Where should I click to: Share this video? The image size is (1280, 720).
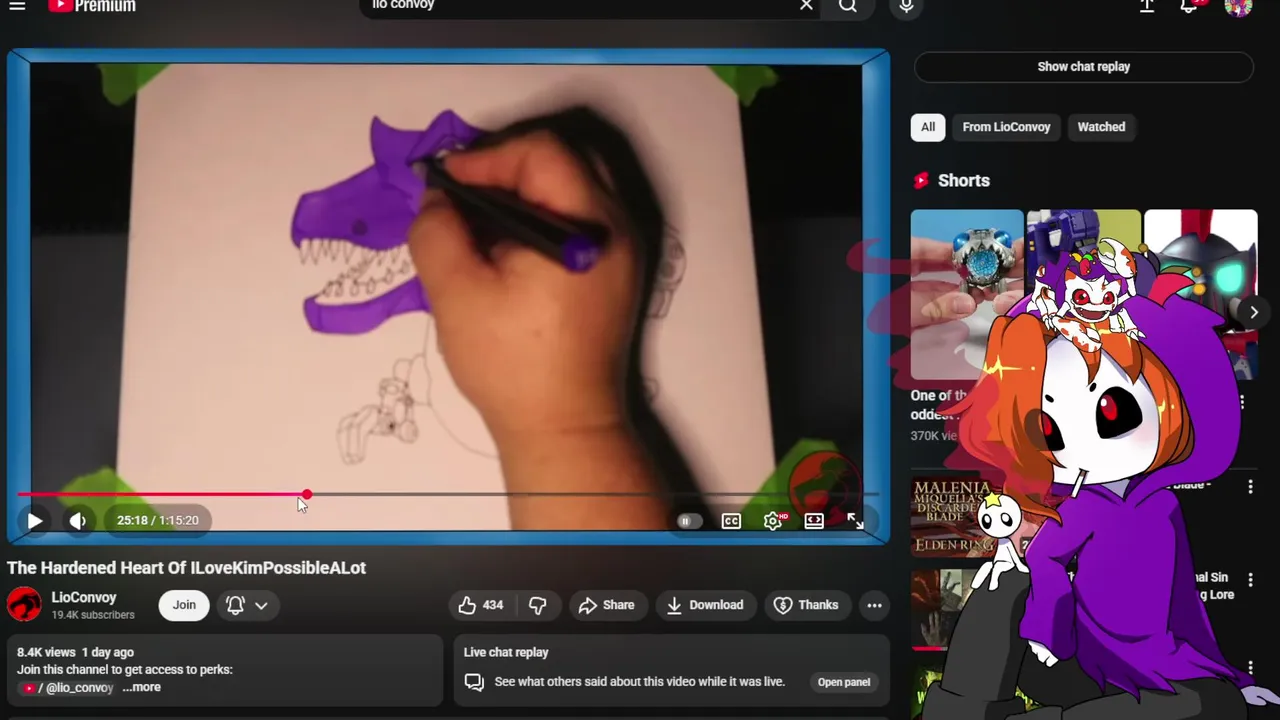(607, 605)
